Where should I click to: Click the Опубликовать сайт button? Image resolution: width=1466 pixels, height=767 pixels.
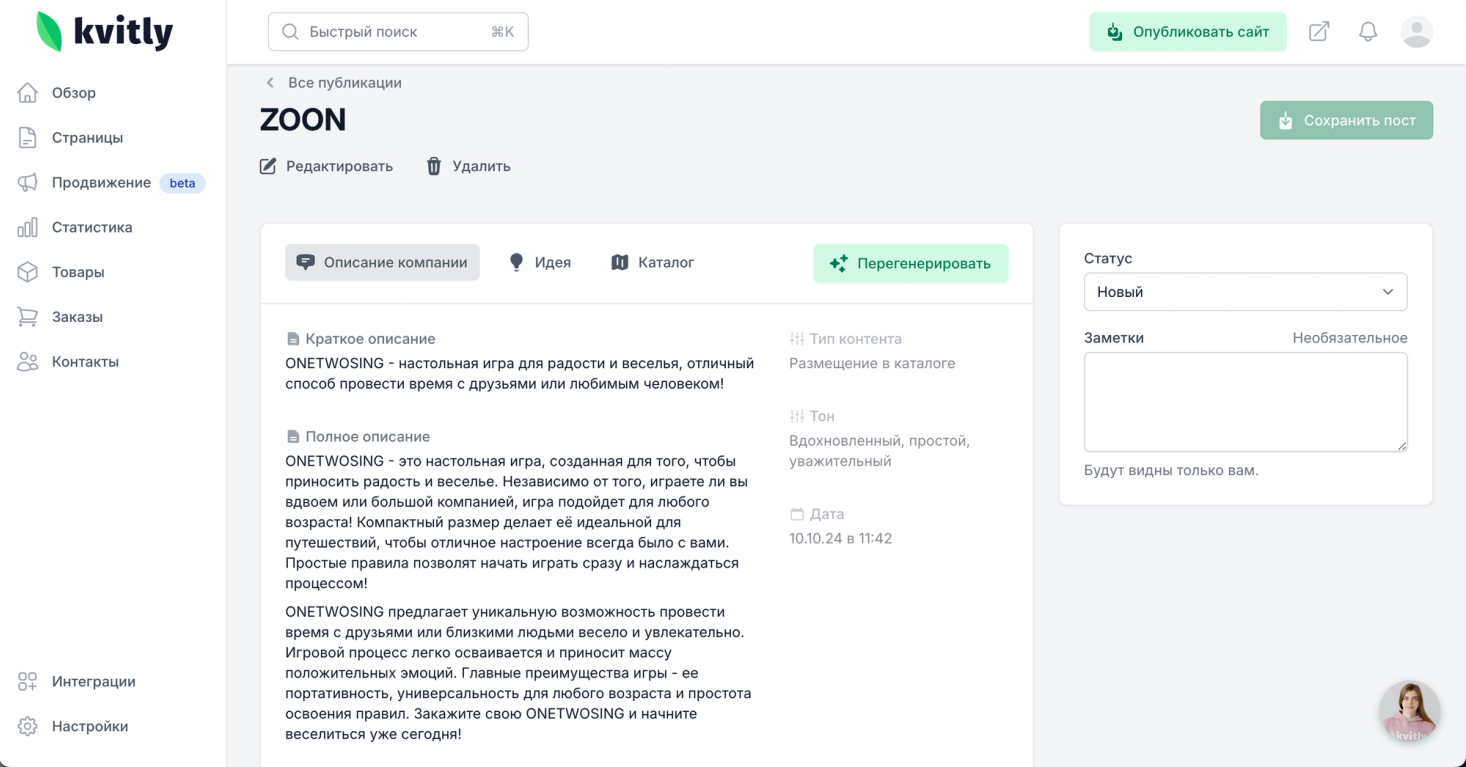pos(1188,32)
